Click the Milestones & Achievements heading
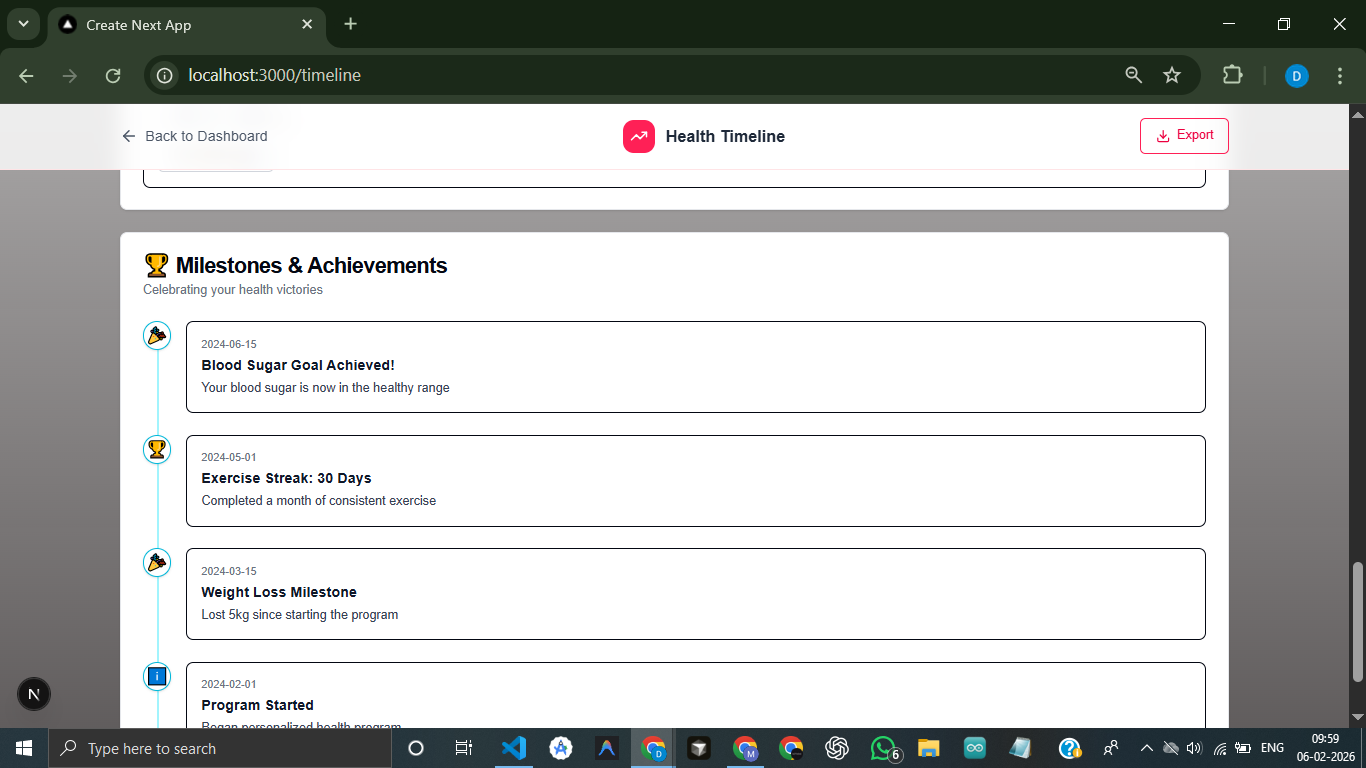Image resolution: width=1366 pixels, height=768 pixels. tap(311, 265)
